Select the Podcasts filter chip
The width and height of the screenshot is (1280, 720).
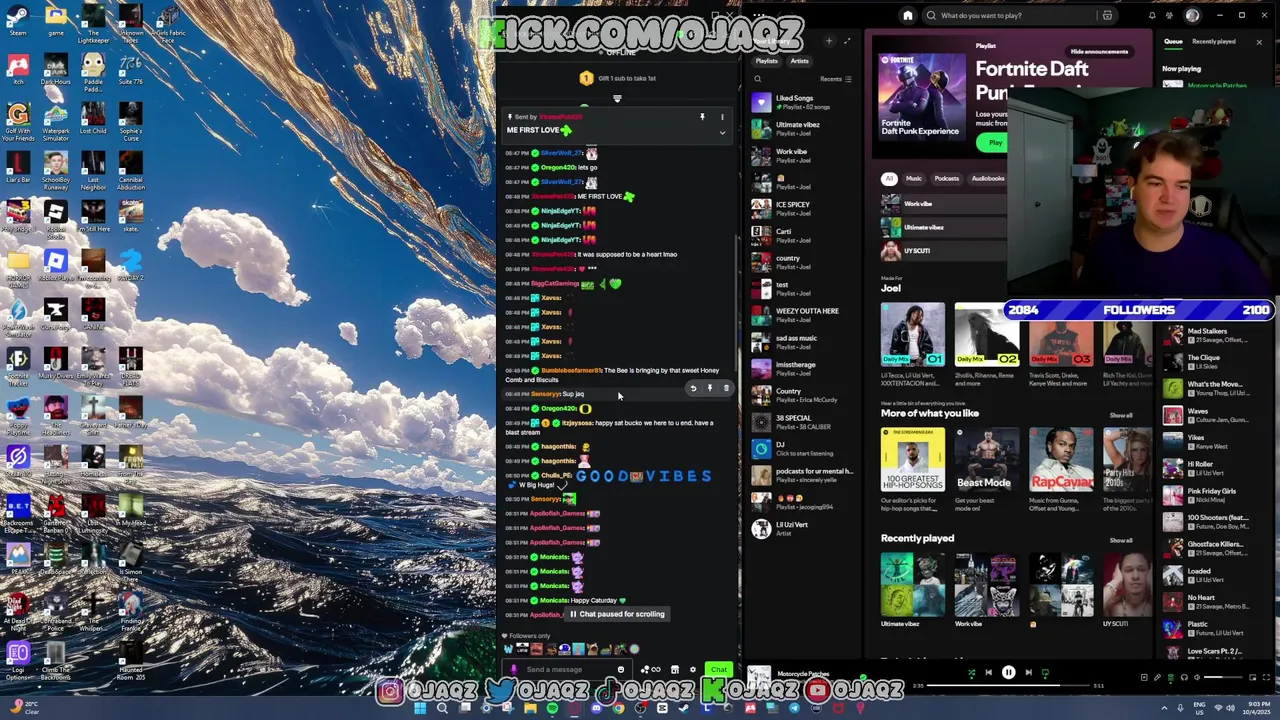pos(946,179)
